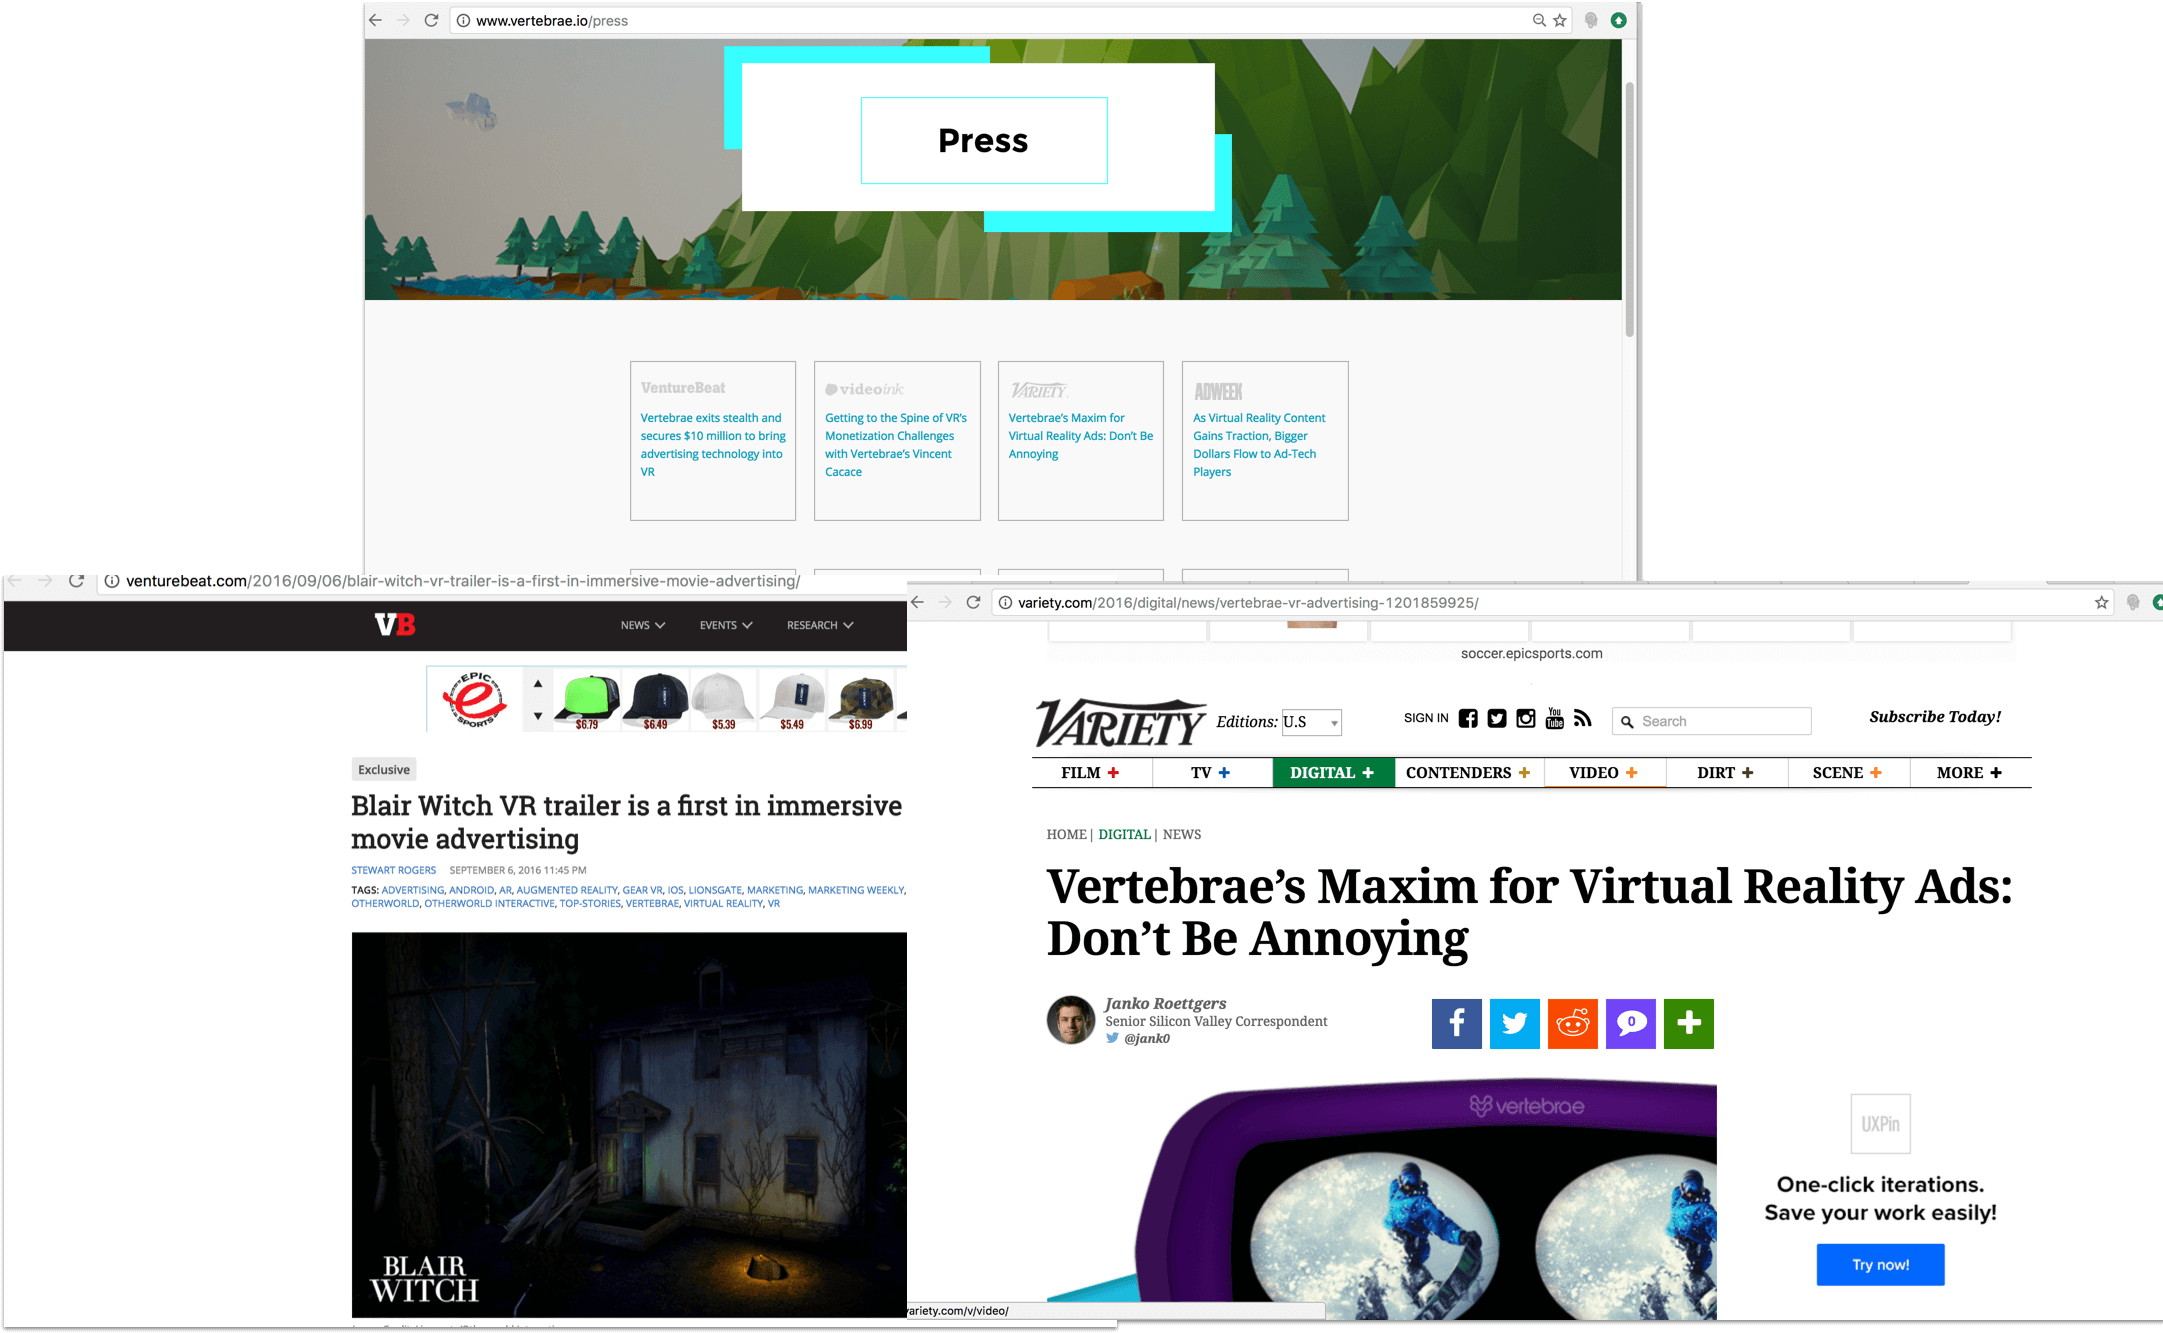Click the up arrow in the Epic Sports ad carousel
Screen dimensions: 2163x1333
pos(538,683)
